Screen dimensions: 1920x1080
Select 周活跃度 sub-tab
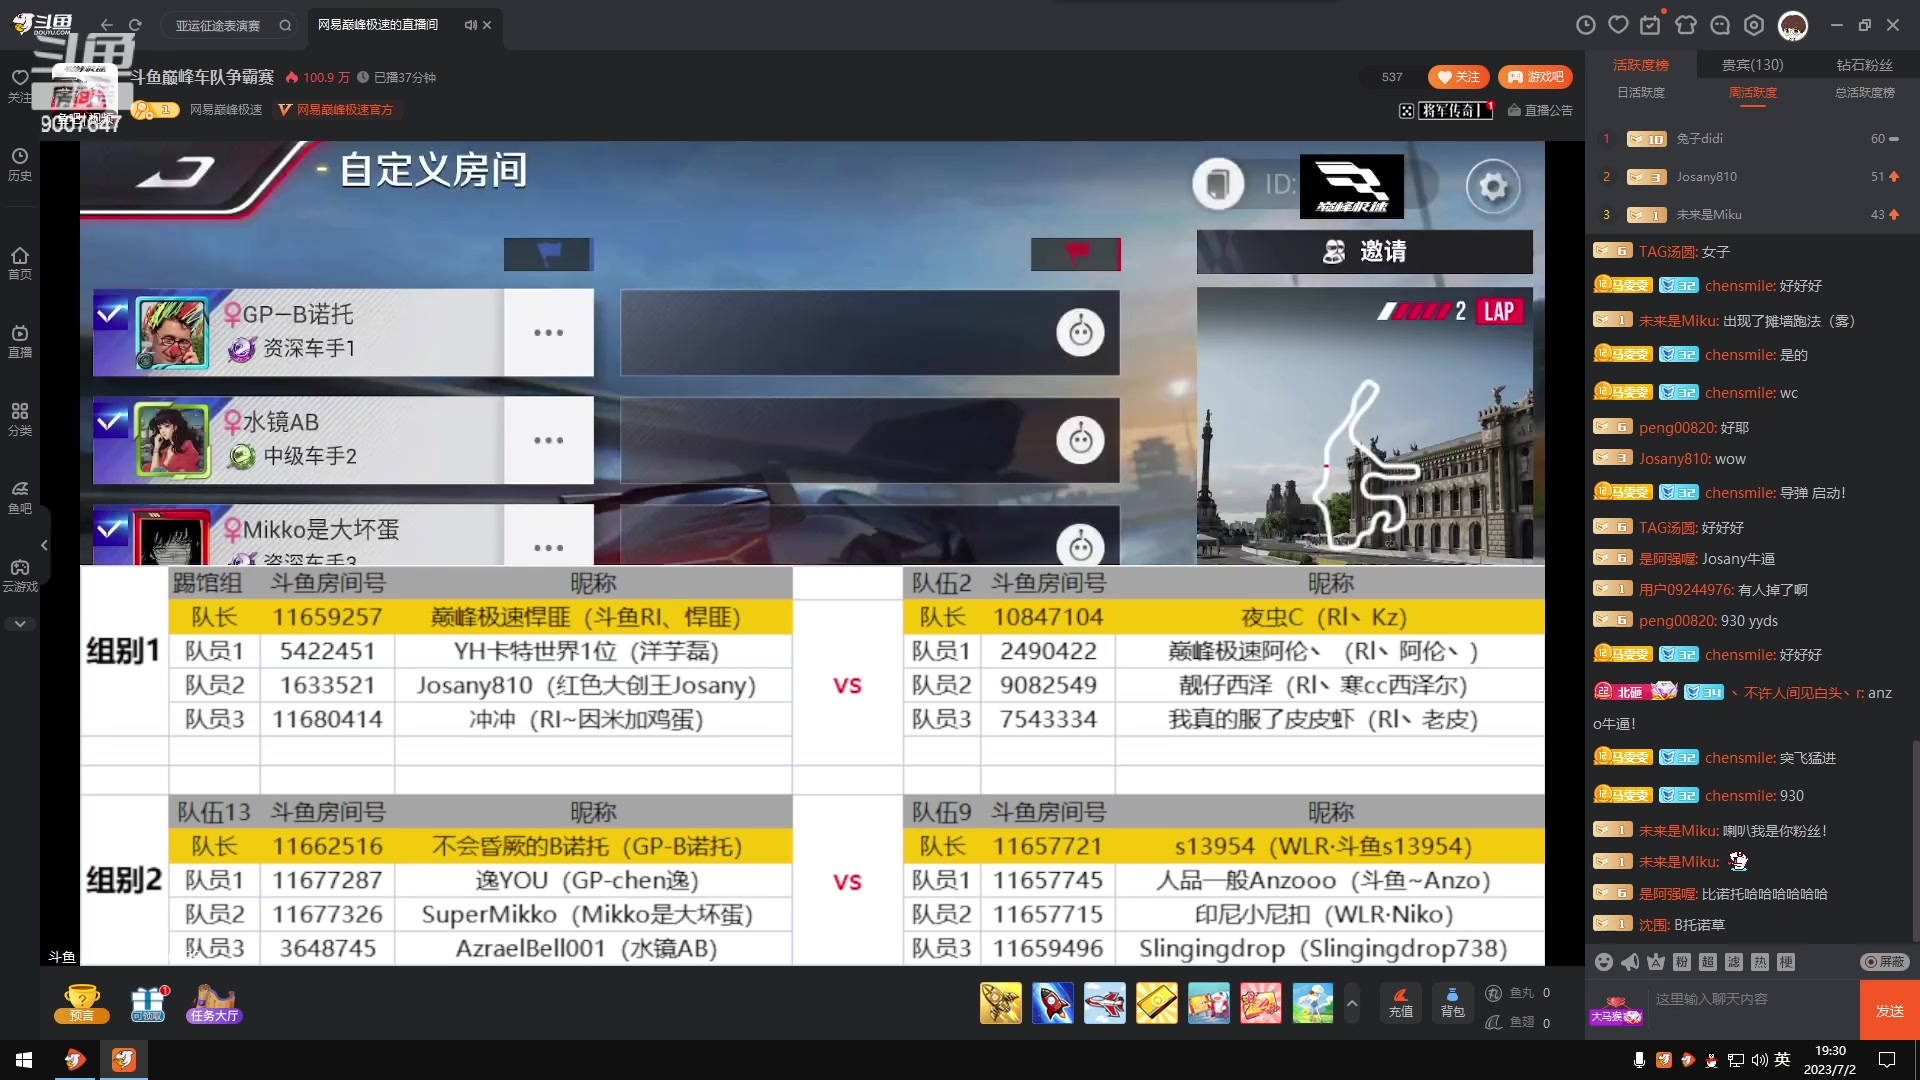1753,92
